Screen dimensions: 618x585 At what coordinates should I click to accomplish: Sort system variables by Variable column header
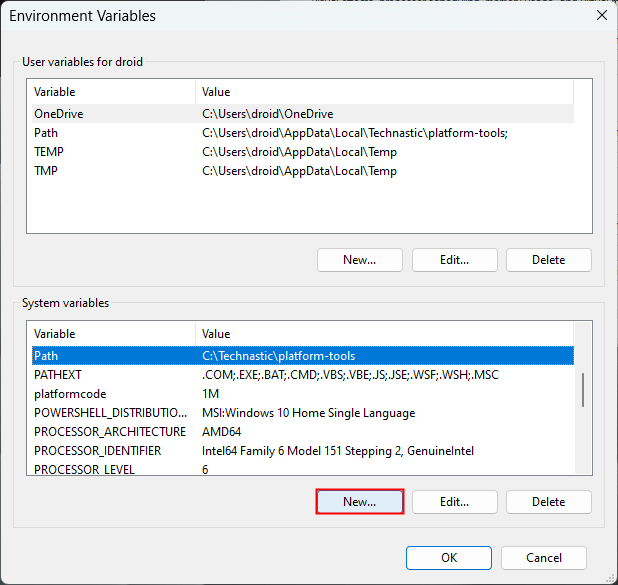[x=112, y=334]
